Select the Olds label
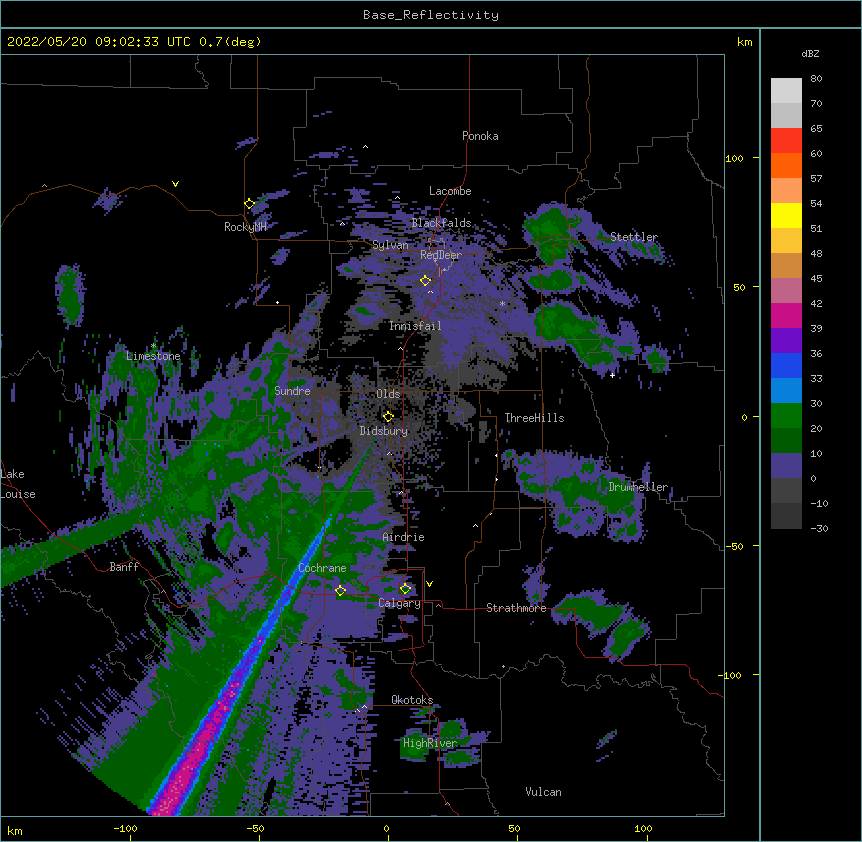Image resolution: width=862 pixels, height=842 pixels. 388,394
